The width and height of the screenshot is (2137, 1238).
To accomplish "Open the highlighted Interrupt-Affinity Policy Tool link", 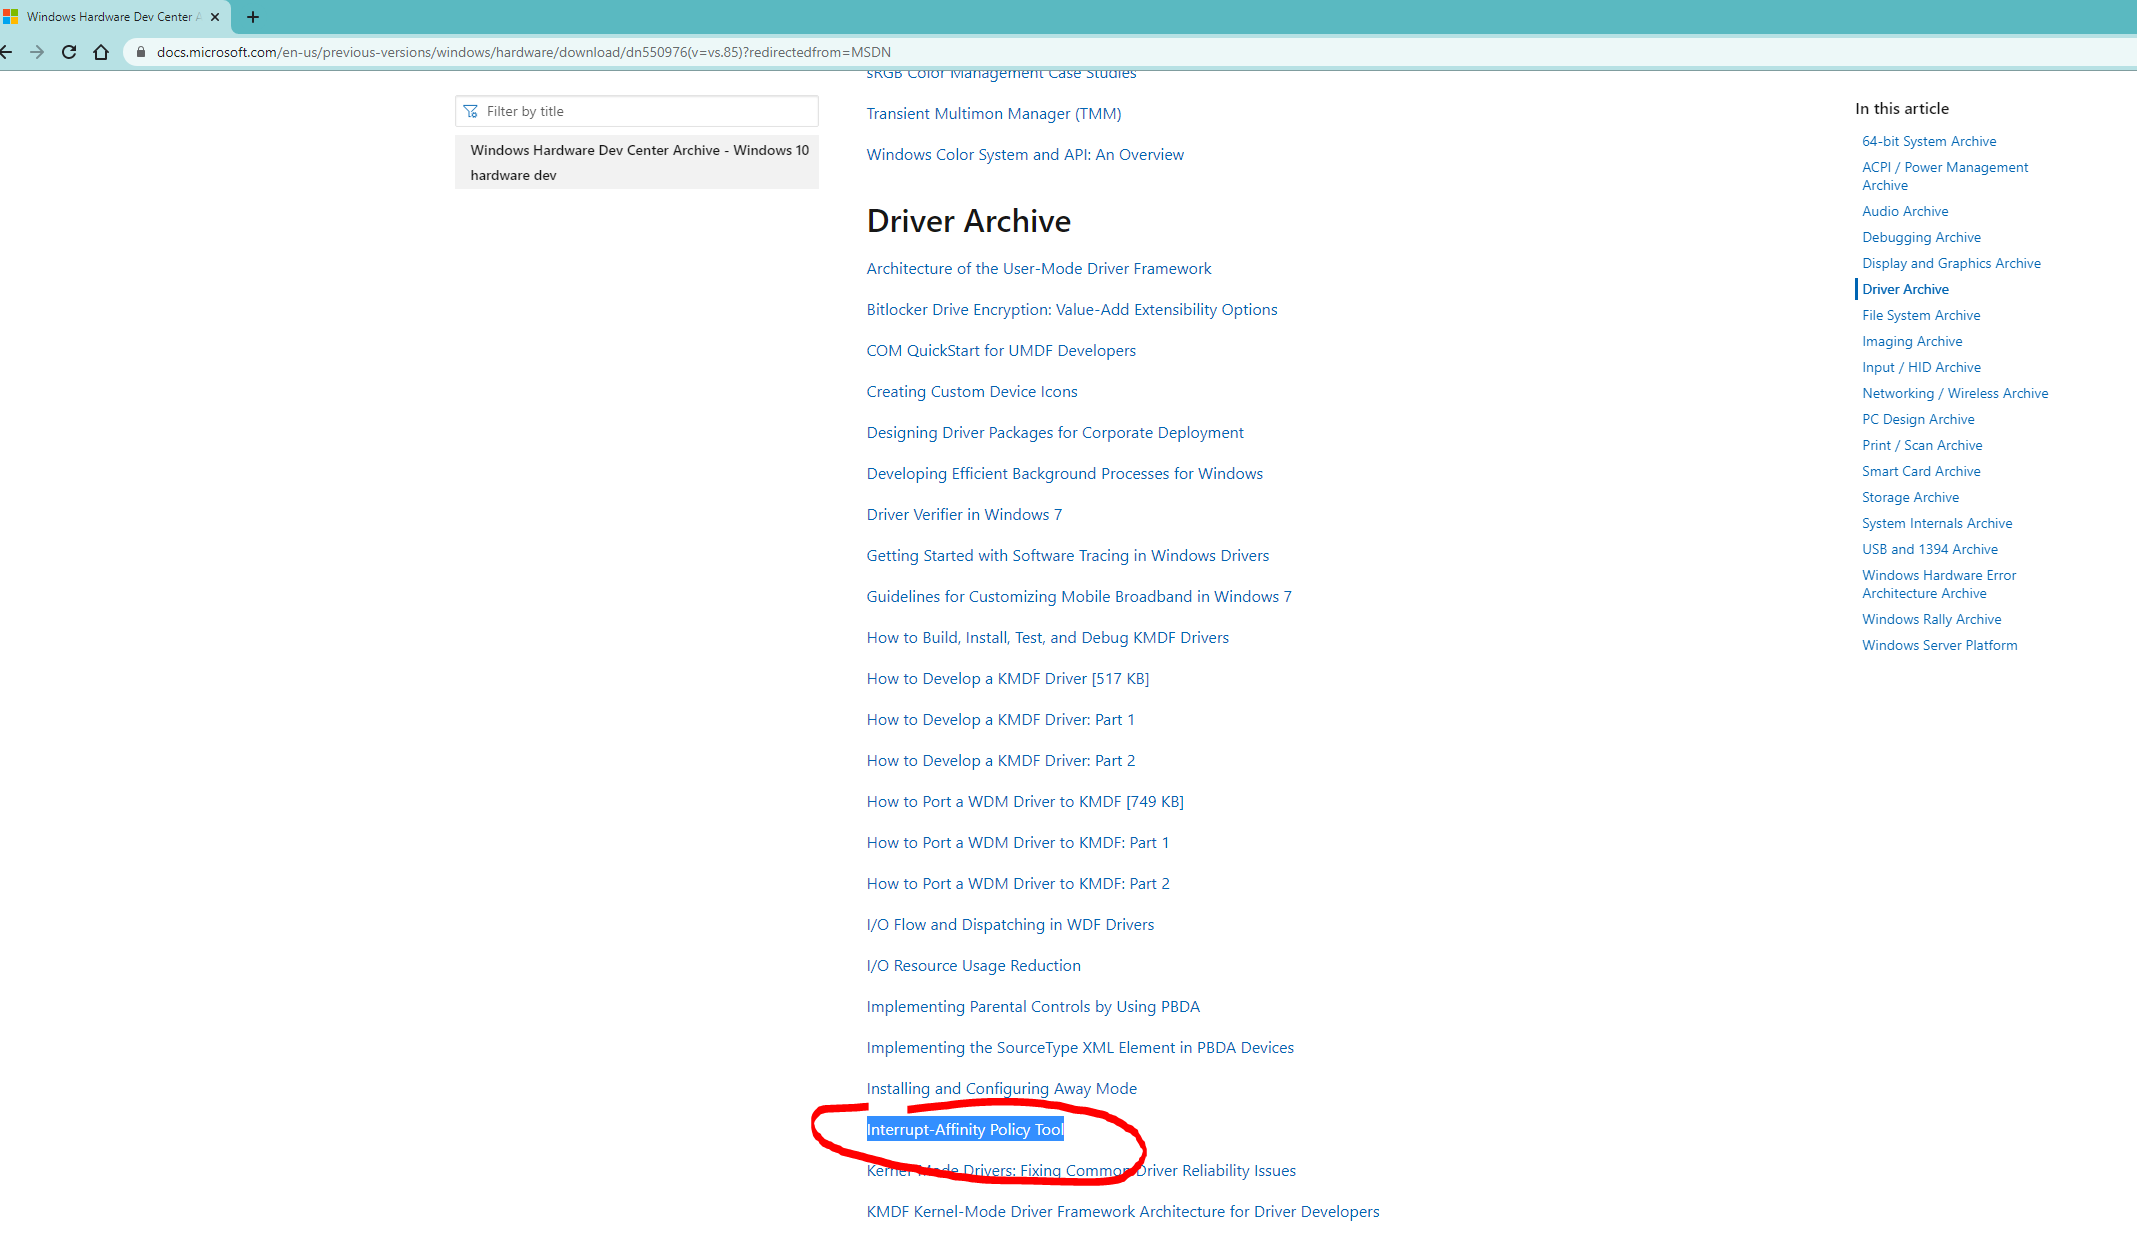I will [965, 1130].
